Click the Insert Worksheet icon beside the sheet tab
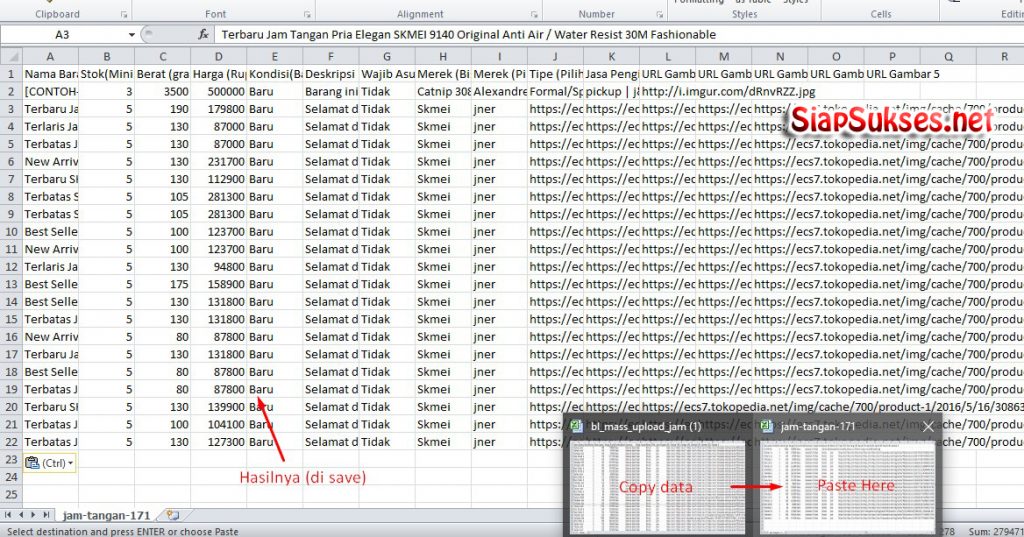 172,515
